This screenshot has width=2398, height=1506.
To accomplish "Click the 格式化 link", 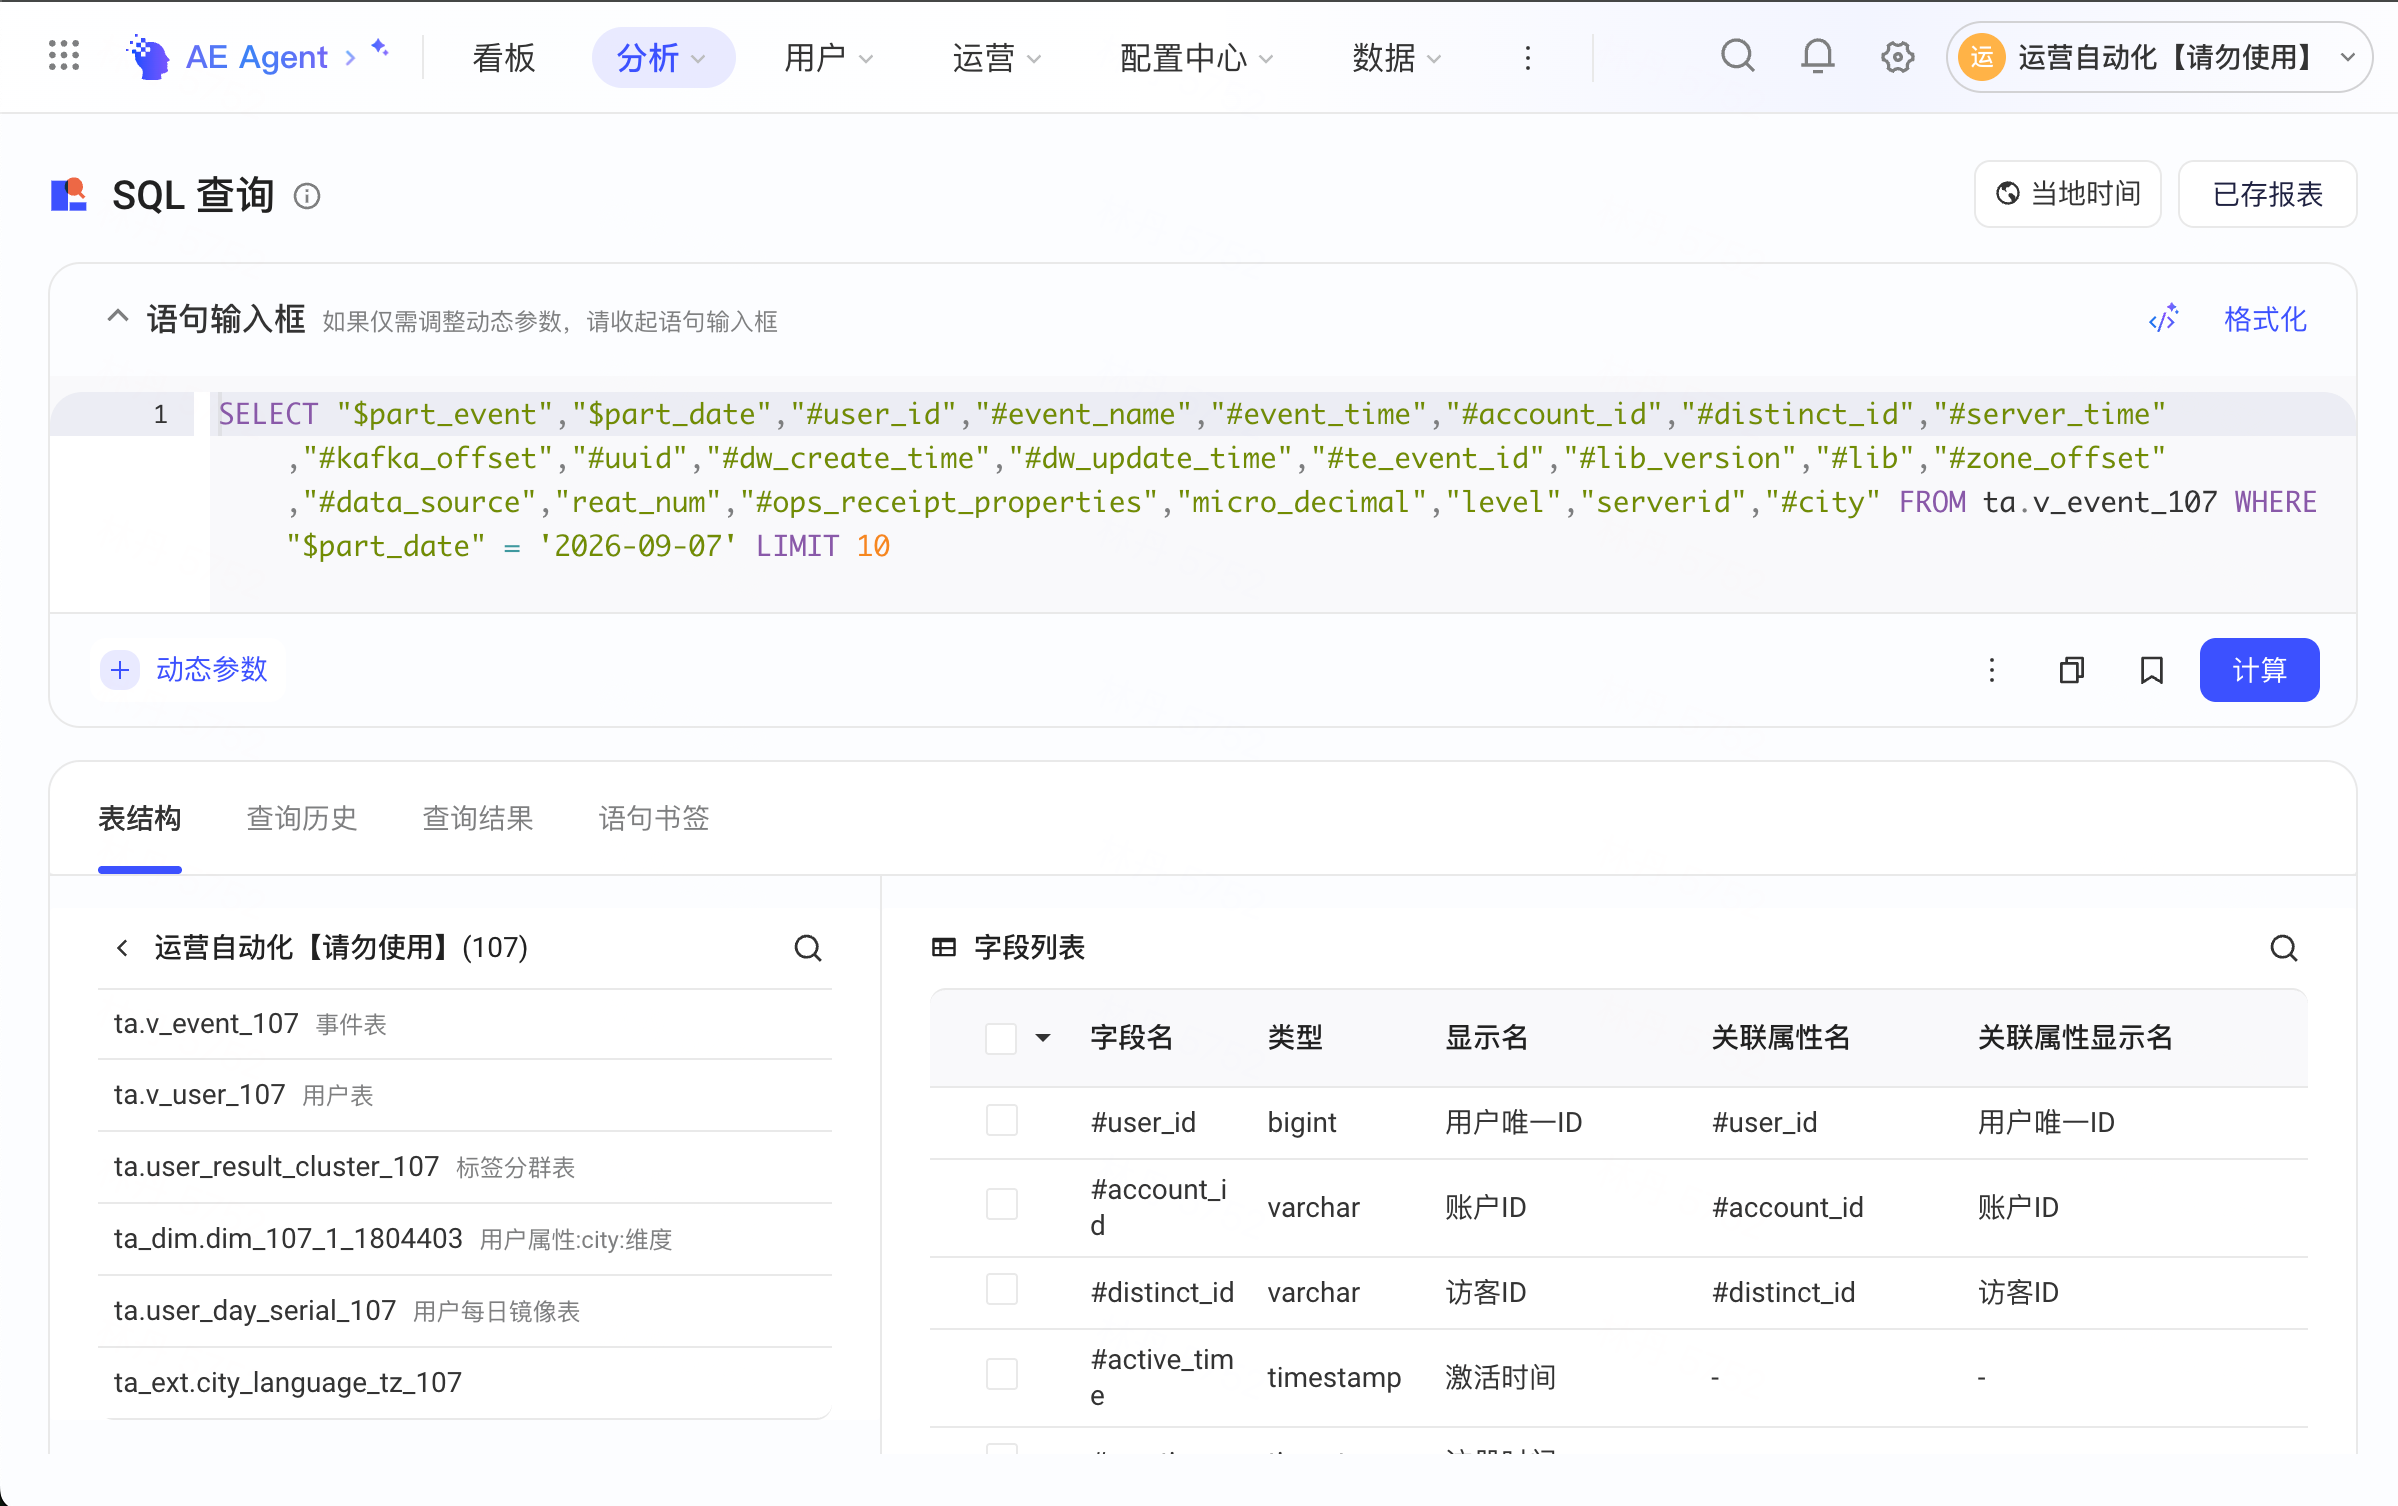I will (x=2265, y=320).
